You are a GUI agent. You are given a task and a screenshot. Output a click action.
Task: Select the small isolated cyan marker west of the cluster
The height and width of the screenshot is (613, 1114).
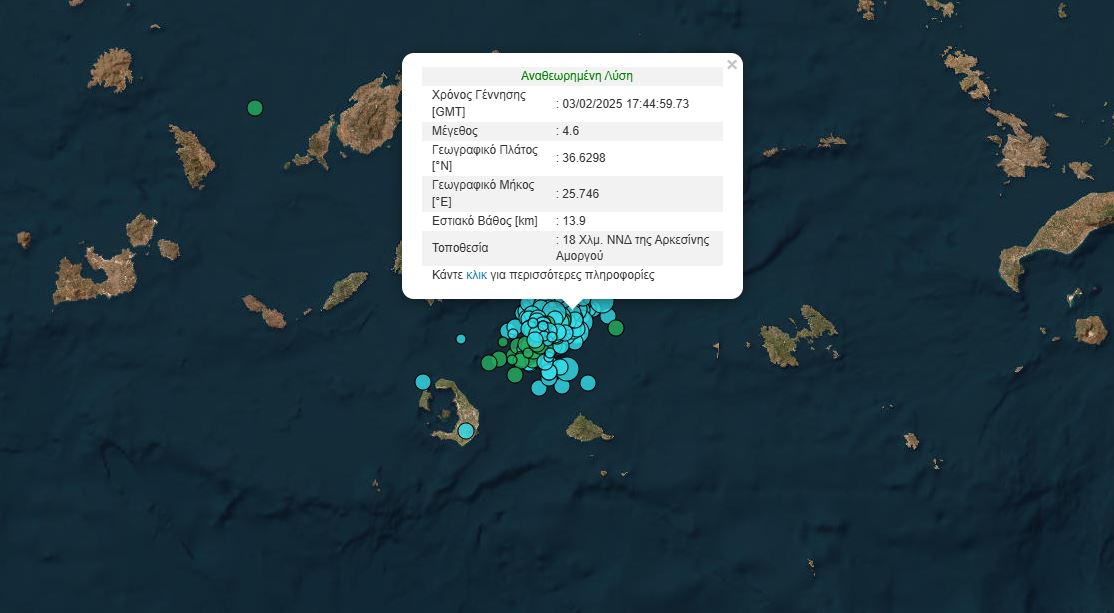[461, 339]
